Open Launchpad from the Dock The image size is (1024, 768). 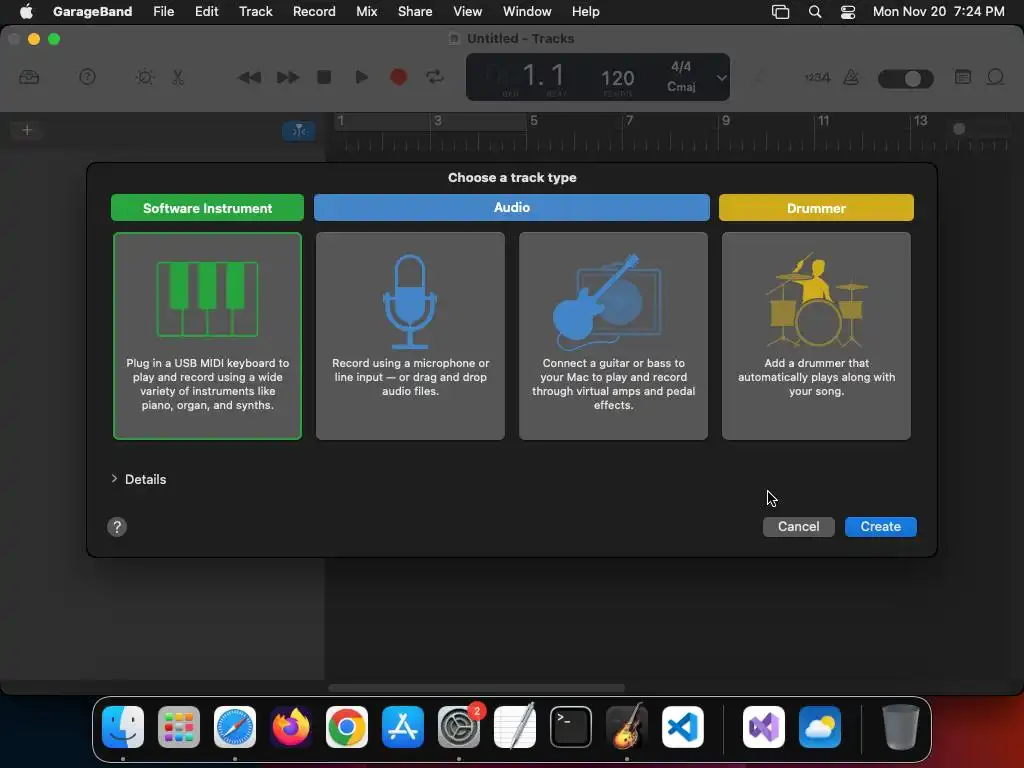click(x=179, y=727)
